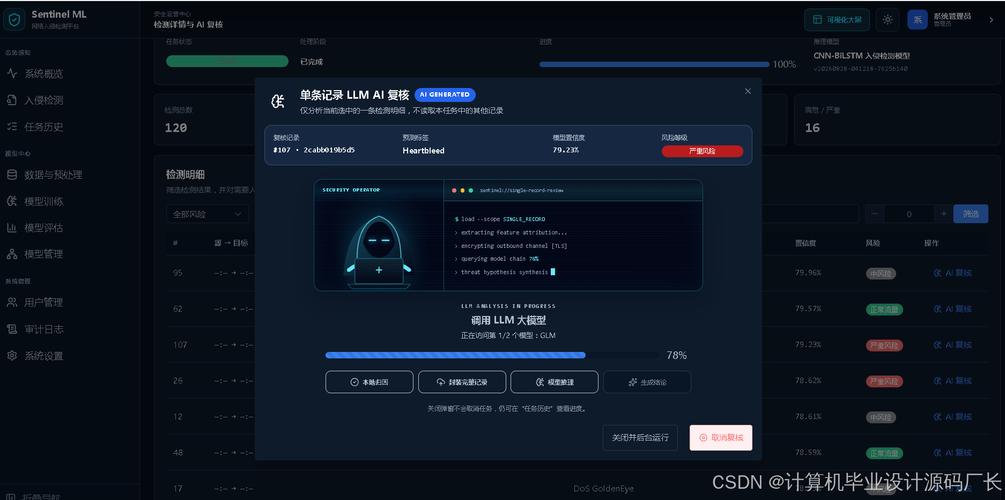Viewport: 1005px width, 500px height.
Task: Click the 生成结论 step button
Action: click(647, 382)
